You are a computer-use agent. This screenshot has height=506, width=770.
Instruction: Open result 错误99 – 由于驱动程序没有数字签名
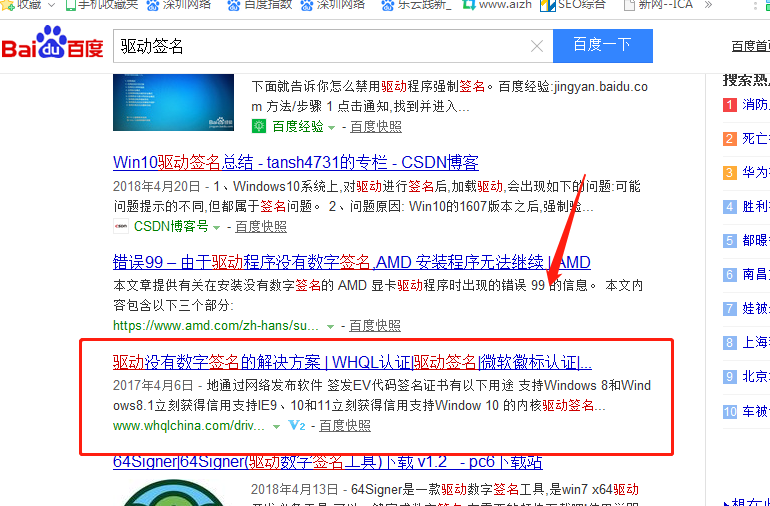click(x=352, y=262)
